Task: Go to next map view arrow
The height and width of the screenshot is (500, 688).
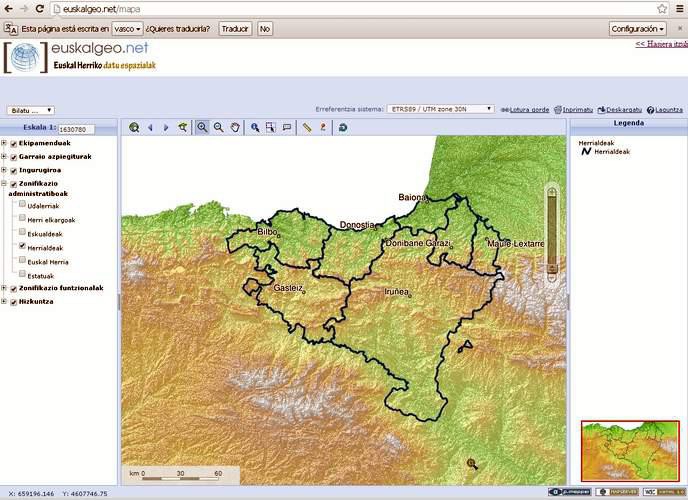Action: tap(166, 127)
